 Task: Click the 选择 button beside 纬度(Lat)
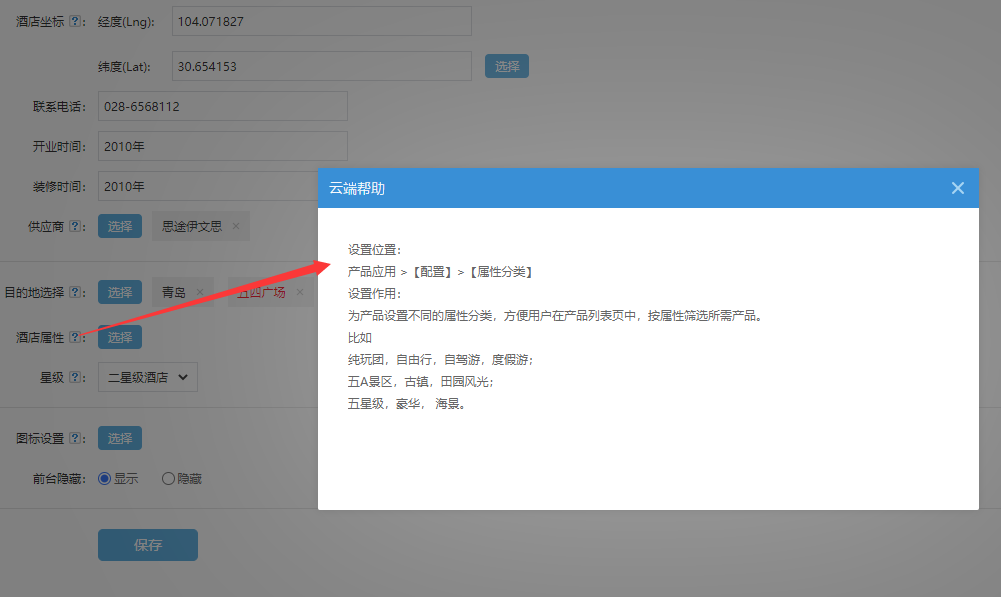coord(506,65)
